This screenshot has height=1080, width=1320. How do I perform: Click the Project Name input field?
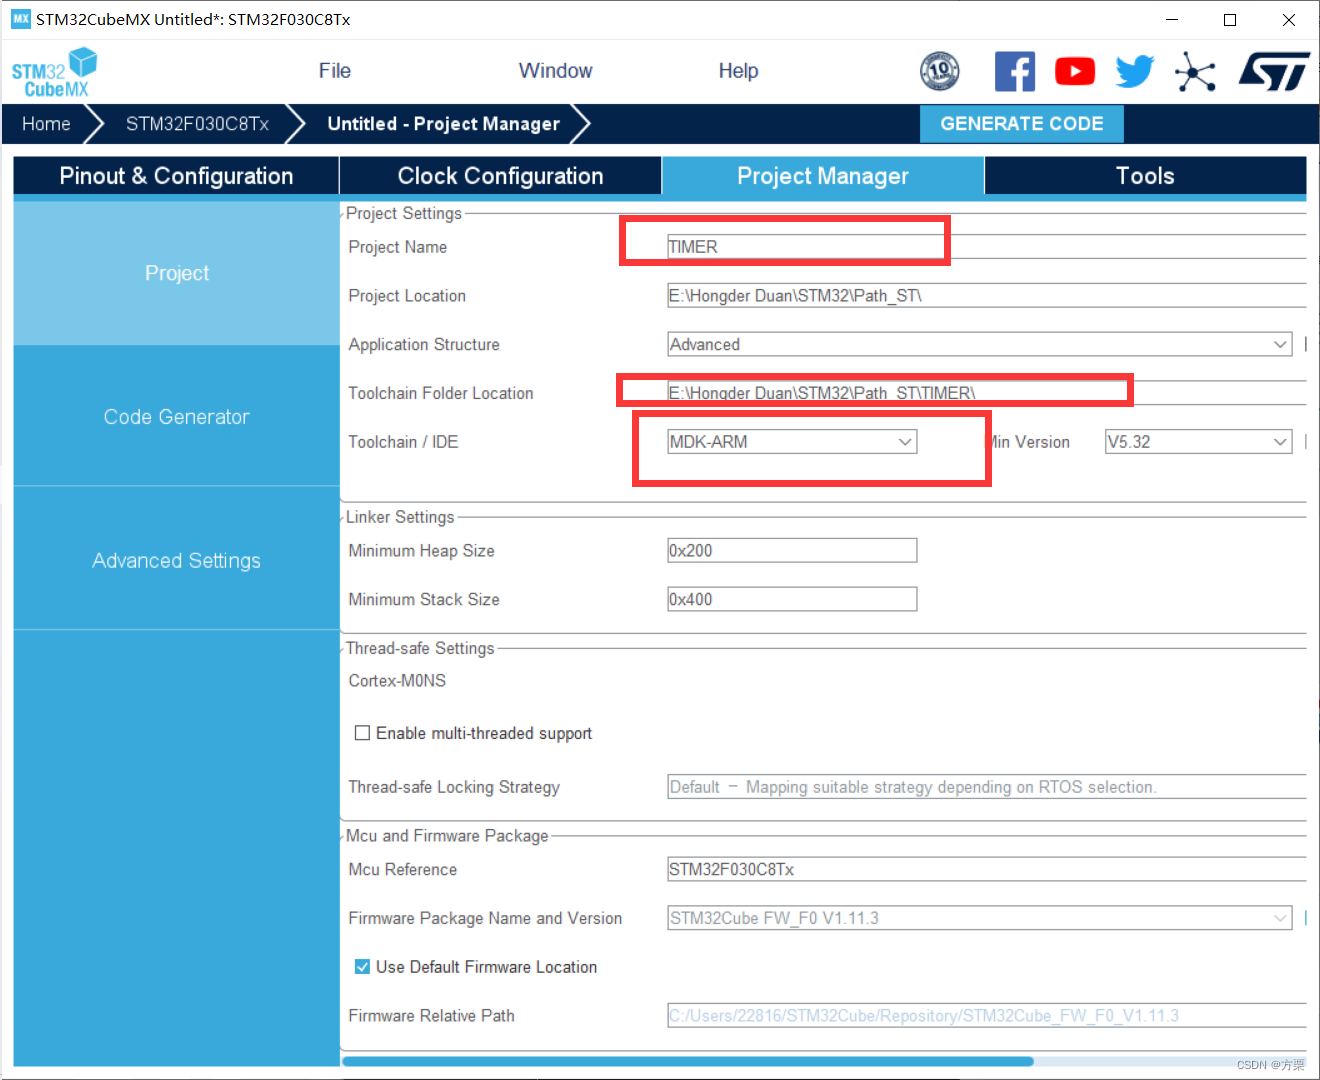point(987,247)
